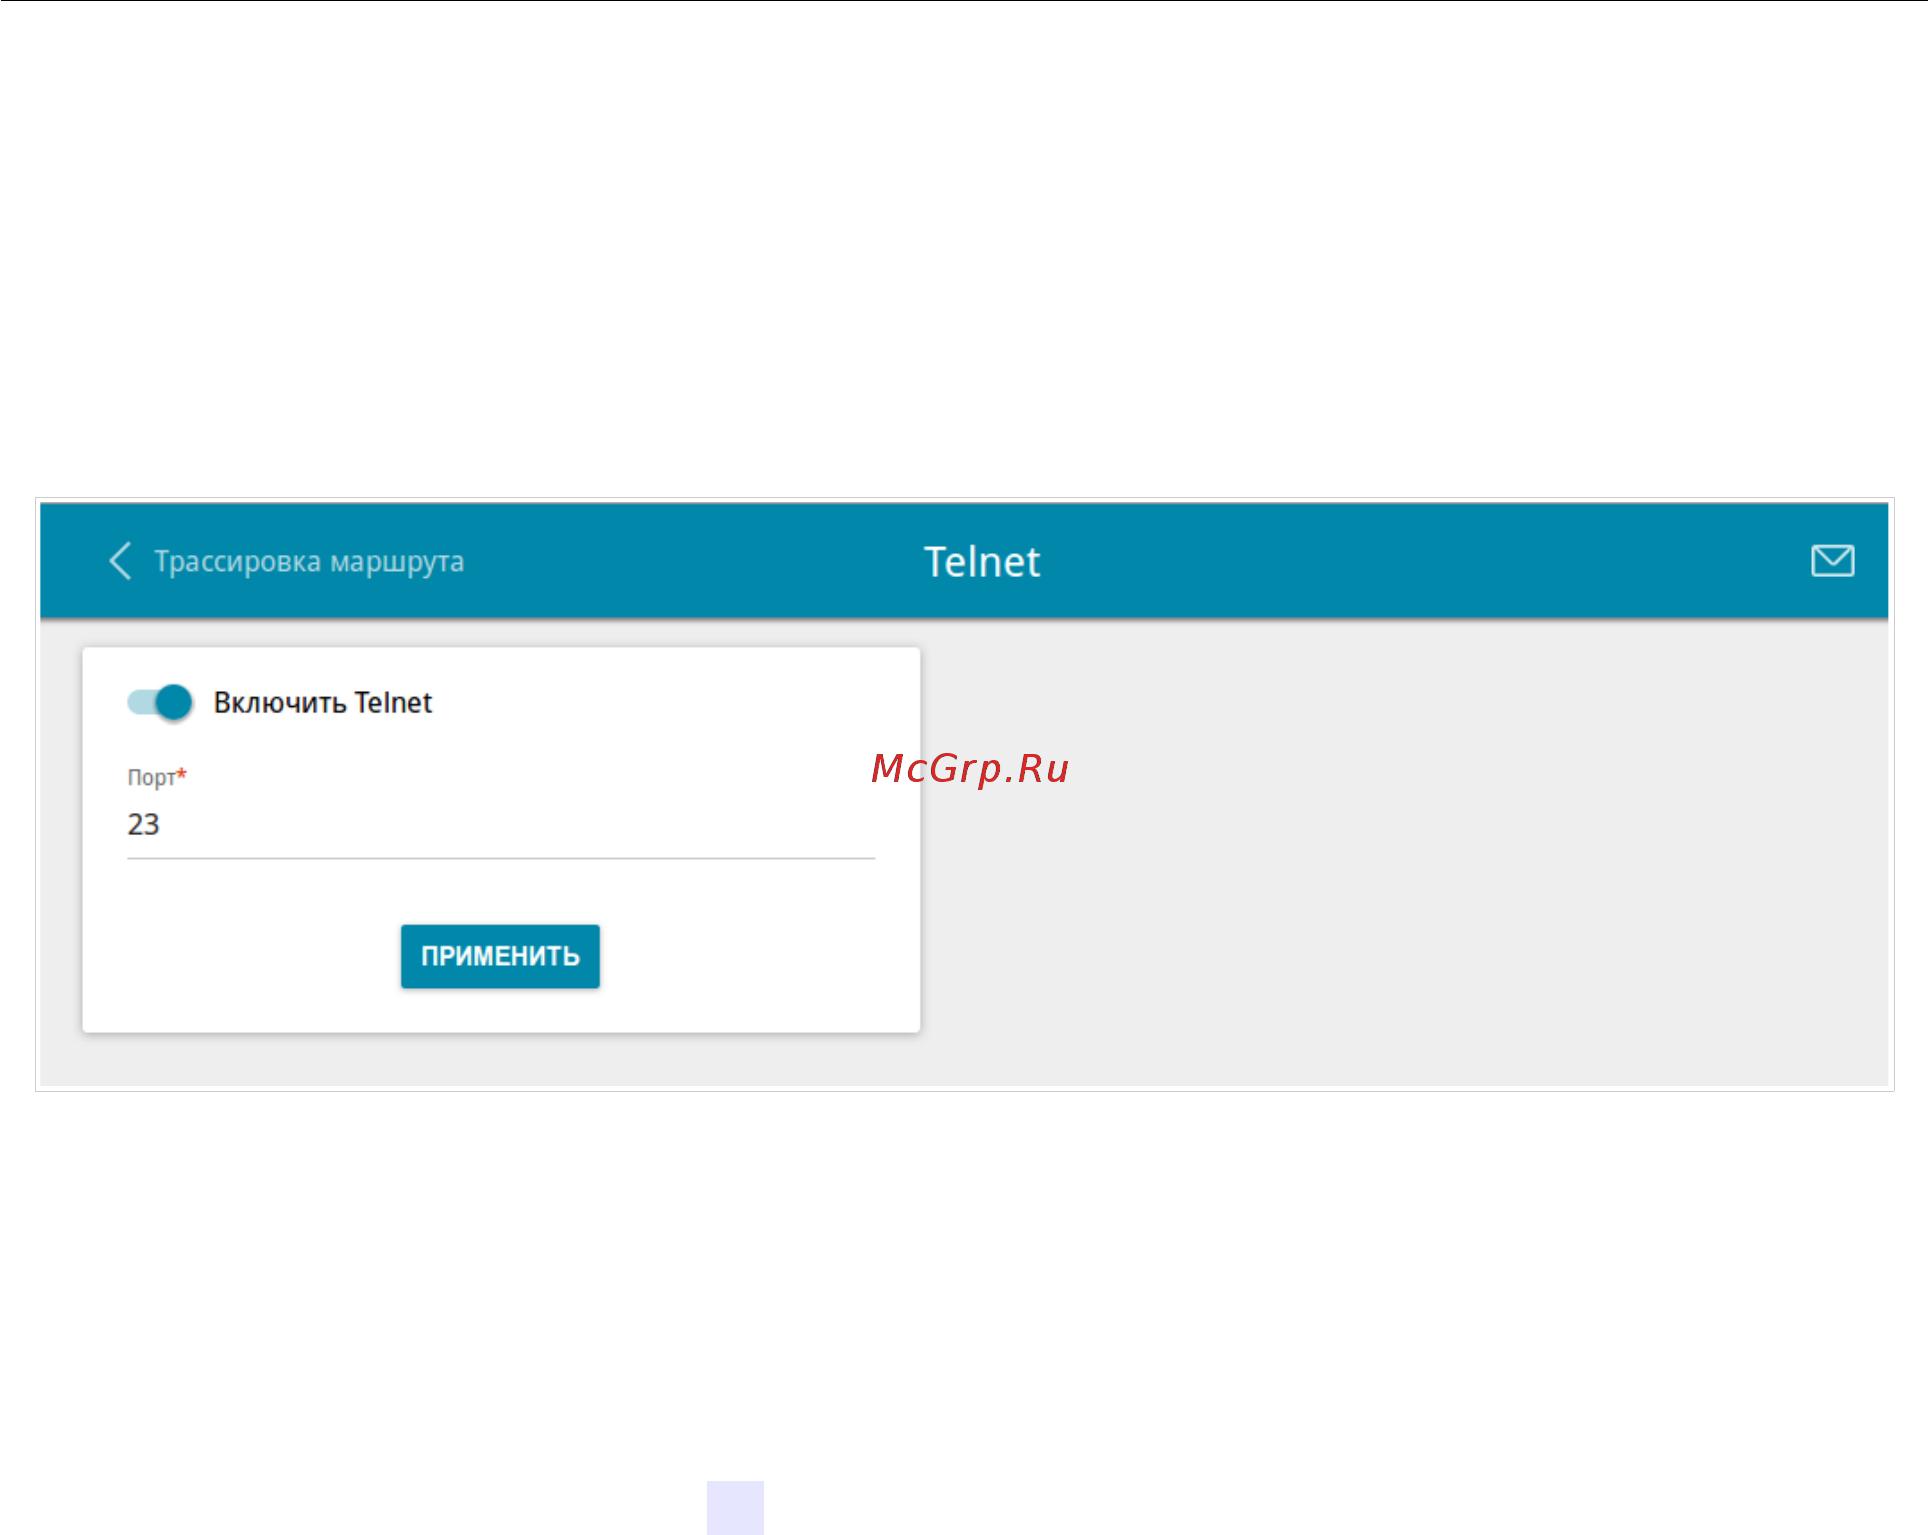Click the Порт field label
Image resolution: width=1928 pixels, height=1535 pixels.
tap(157, 777)
